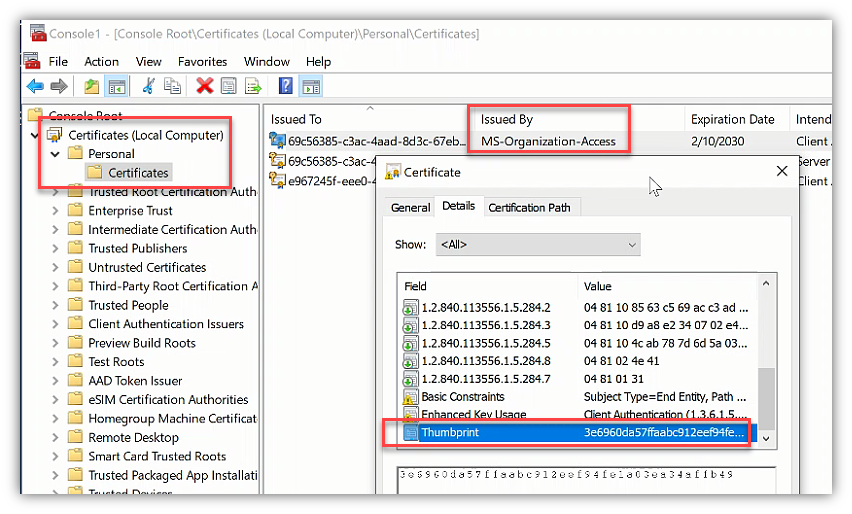Open the View menu

148,62
